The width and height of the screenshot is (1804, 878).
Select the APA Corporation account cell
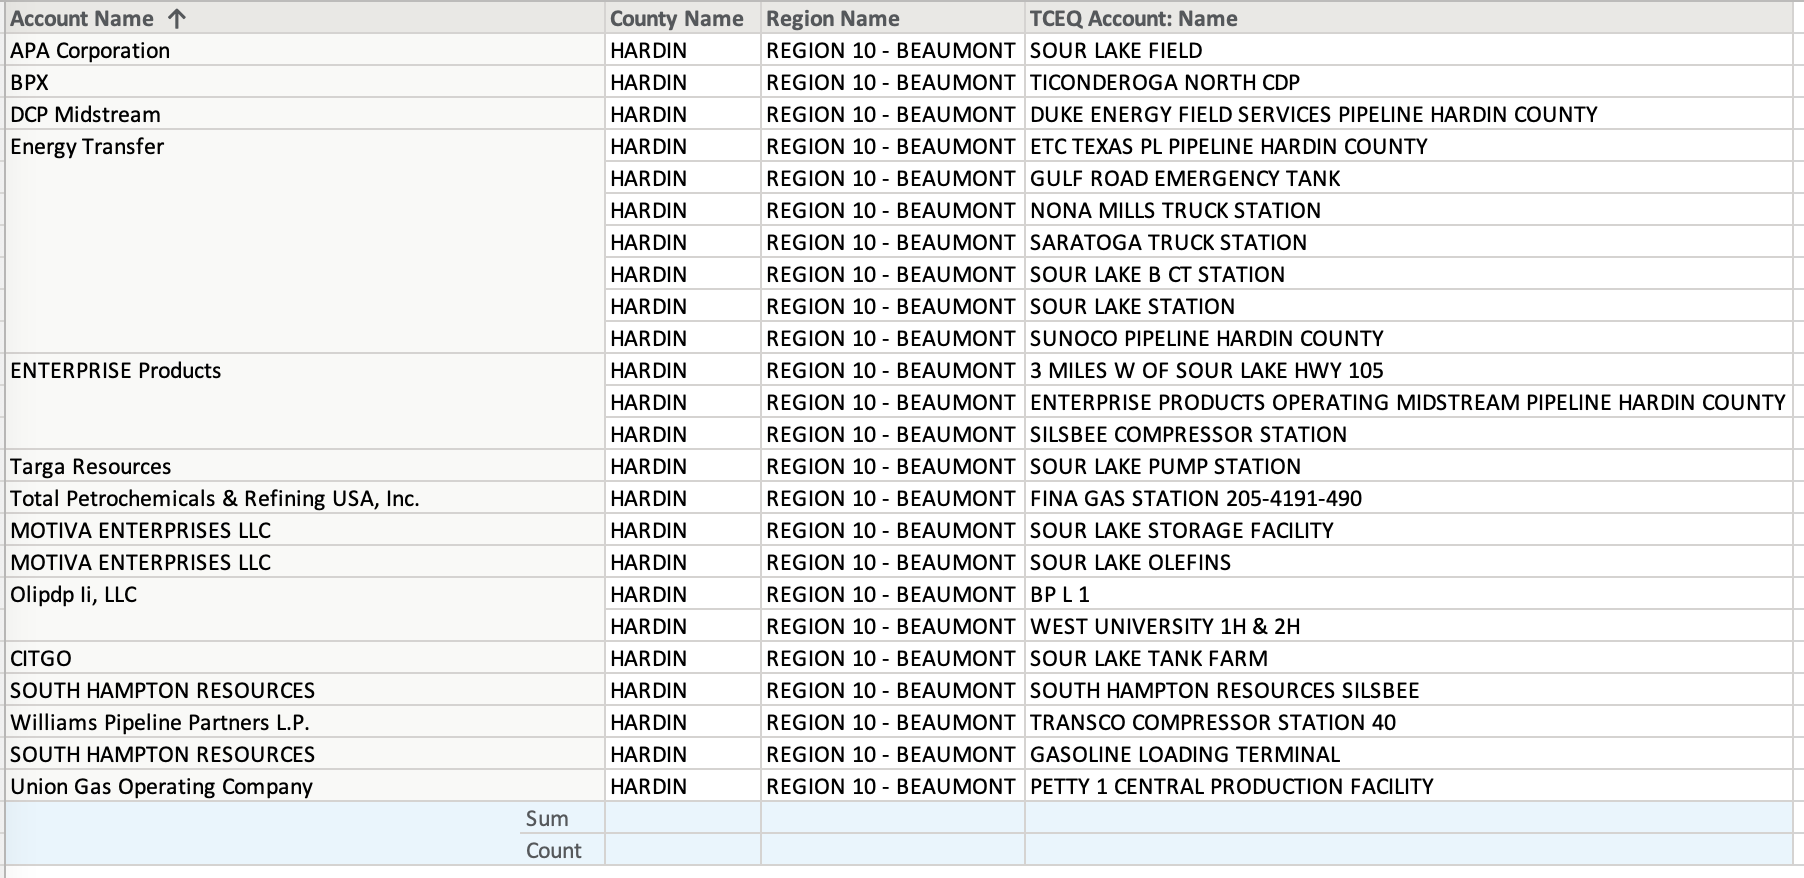pyautogui.click(x=90, y=51)
